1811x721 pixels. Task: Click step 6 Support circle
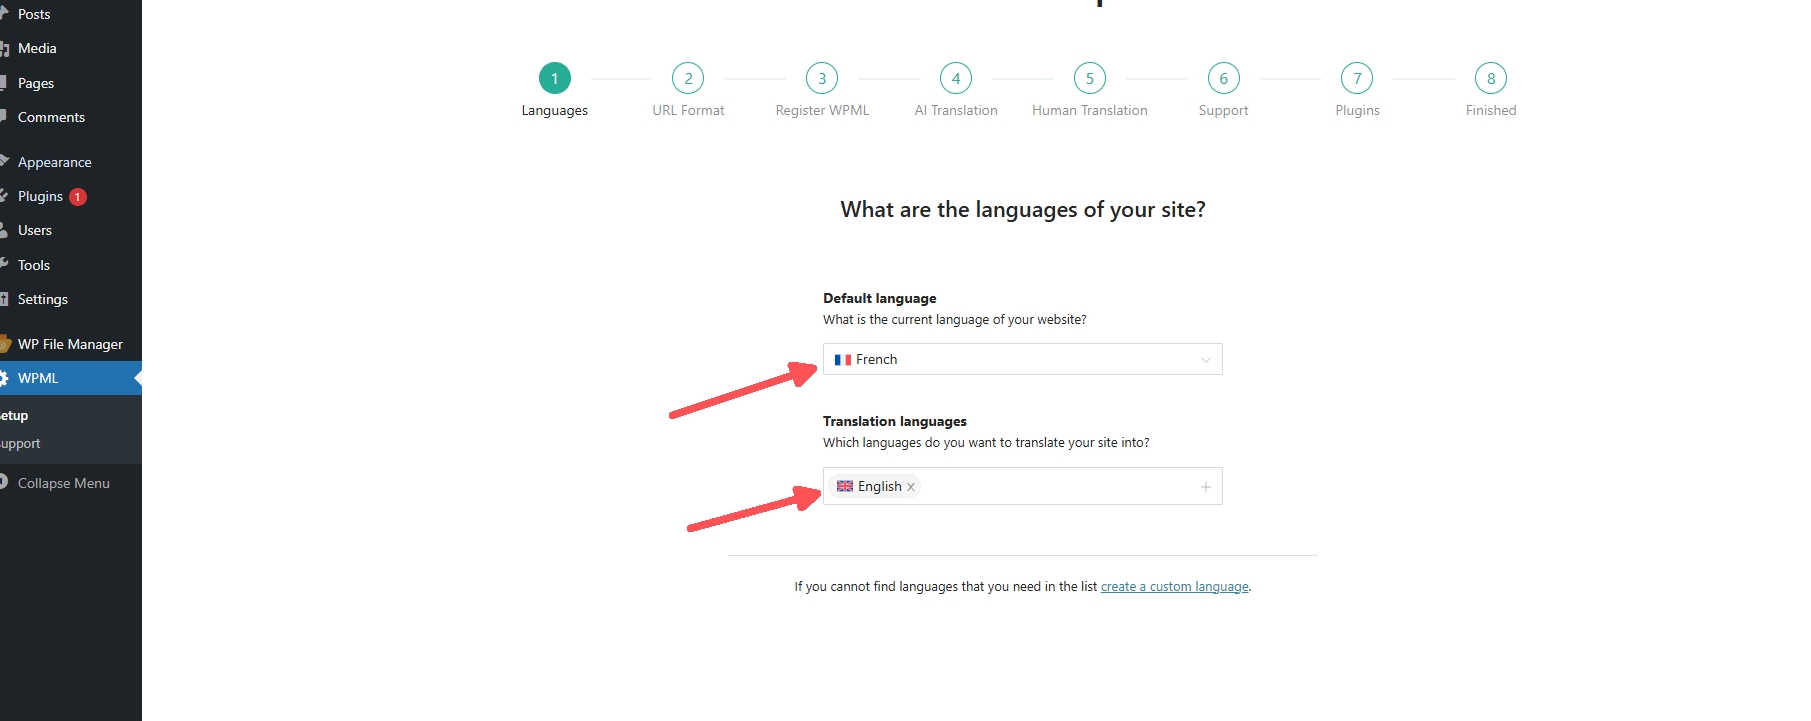1223,78
